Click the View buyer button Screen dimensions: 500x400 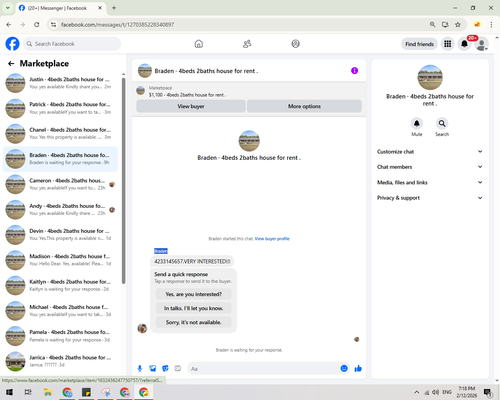[x=191, y=106]
